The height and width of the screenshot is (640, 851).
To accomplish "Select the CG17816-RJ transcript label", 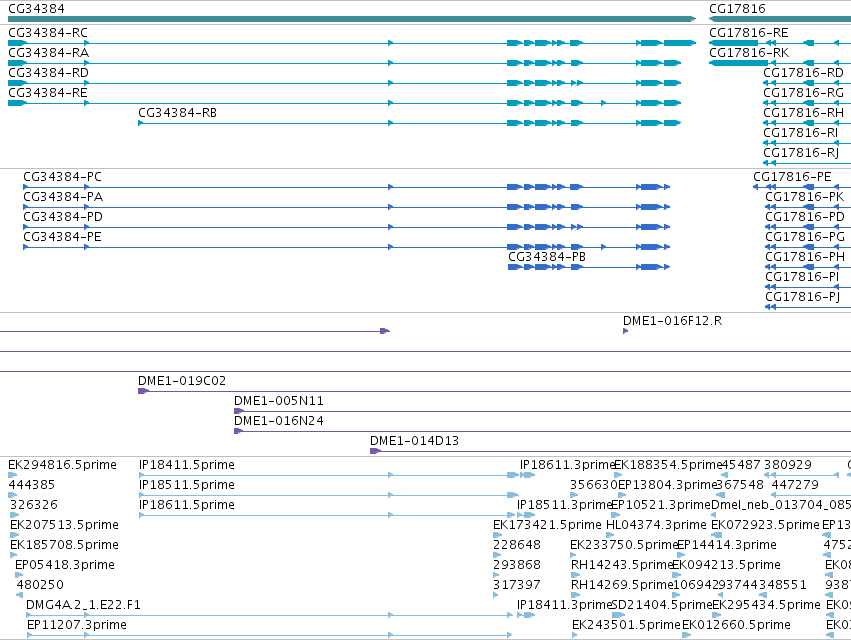I will 801,153.
